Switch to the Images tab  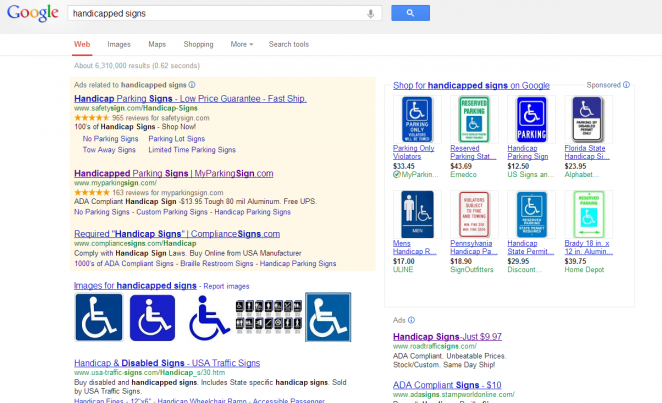coord(119,44)
